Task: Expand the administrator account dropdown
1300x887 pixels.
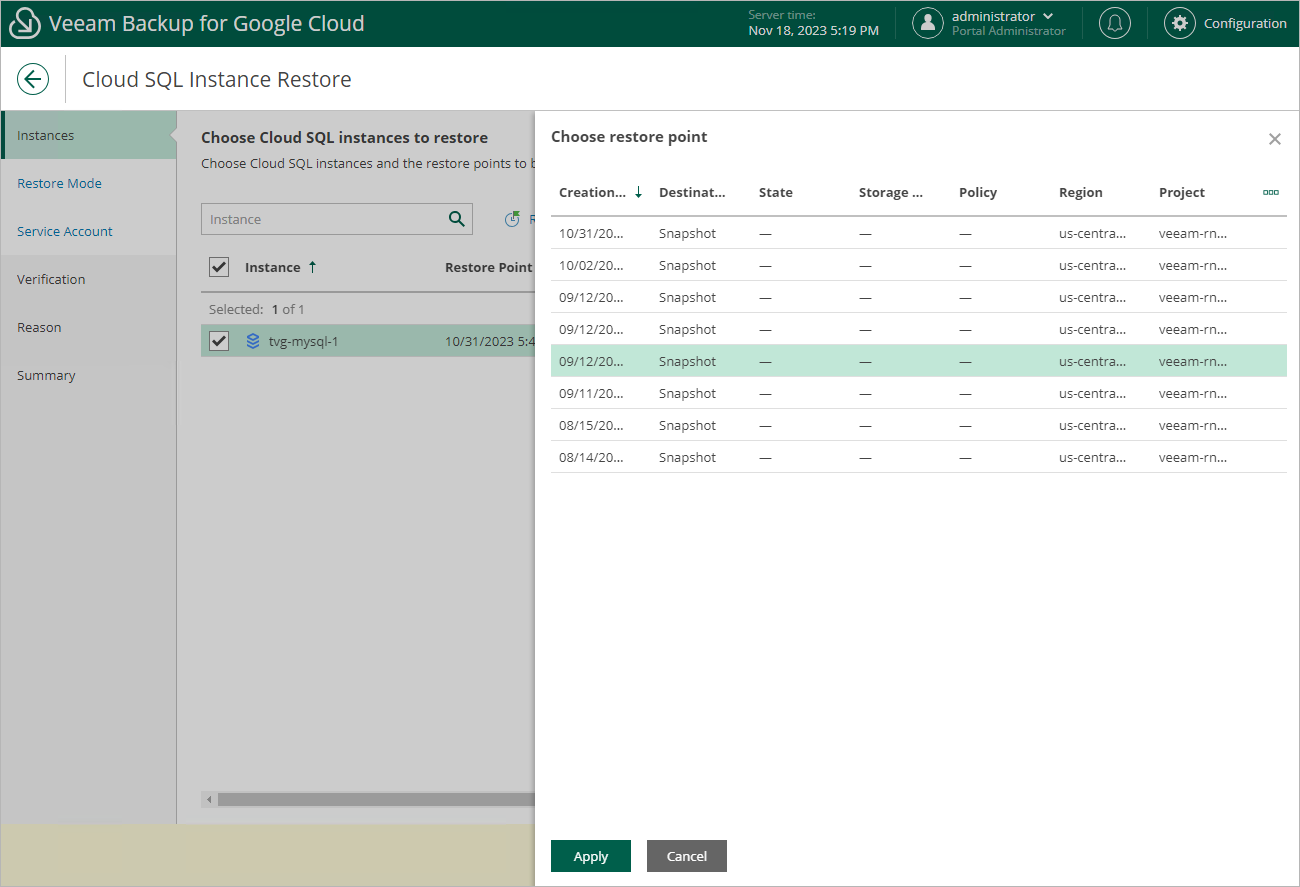Action: pyautogui.click(x=1047, y=16)
